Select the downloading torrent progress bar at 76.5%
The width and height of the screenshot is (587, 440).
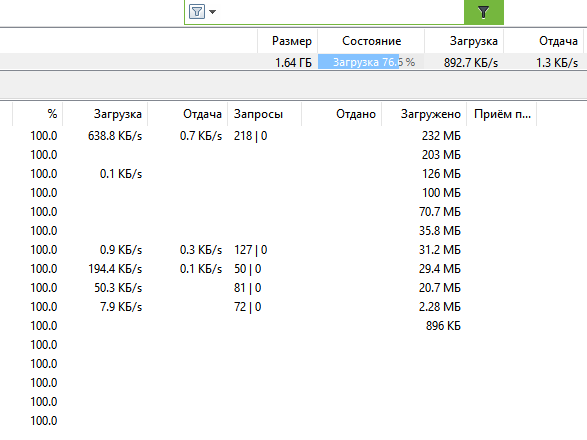coord(371,62)
